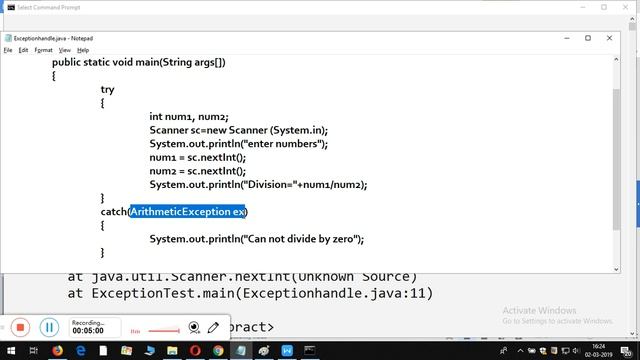The width and height of the screenshot is (640, 360).
Task: Launch Opera browser from taskbar
Action: pos(195,351)
